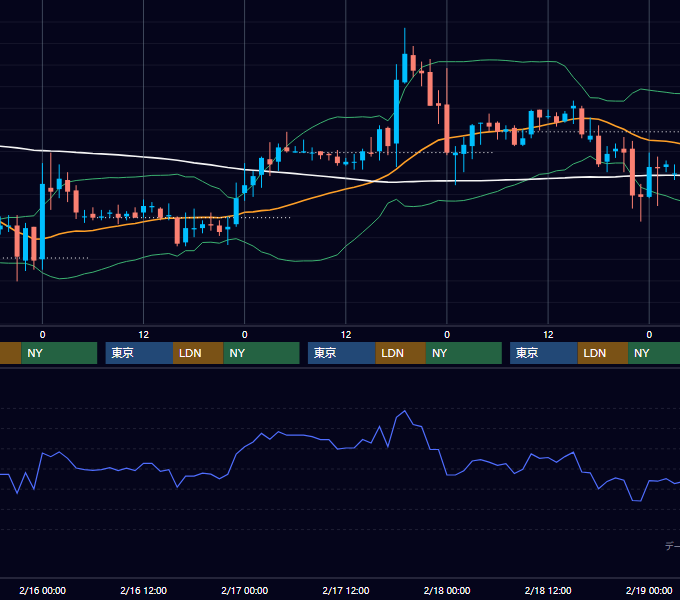Select the LDN session block for 2/17
The image size is (680, 600).
tap(400, 353)
